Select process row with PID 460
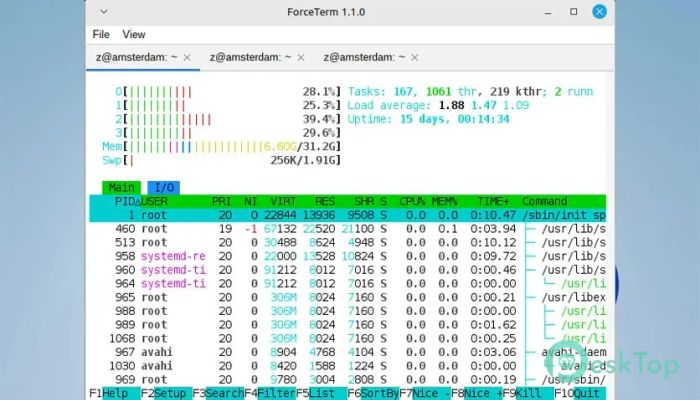The width and height of the screenshot is (700, 400). coord(348,229)
